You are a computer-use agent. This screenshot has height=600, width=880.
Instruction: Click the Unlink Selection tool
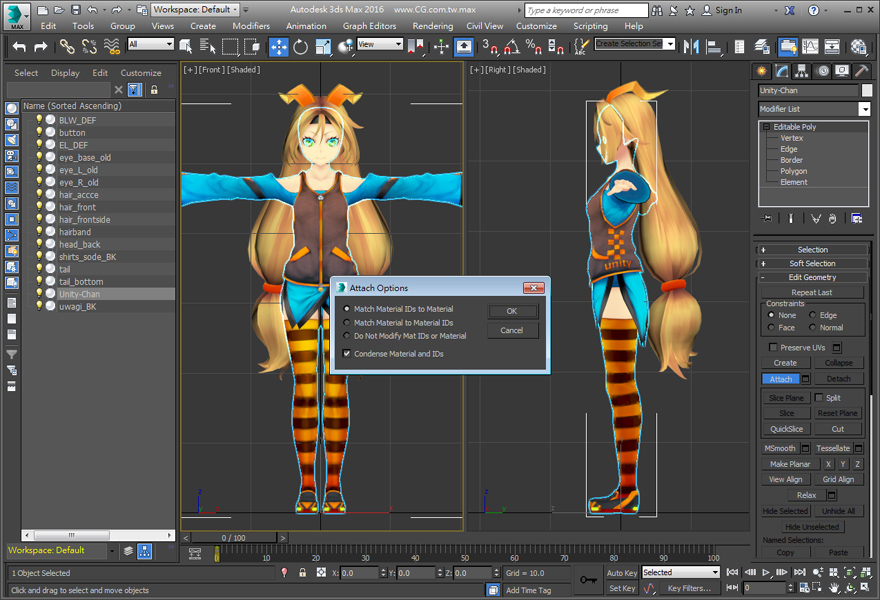[89, 47]
